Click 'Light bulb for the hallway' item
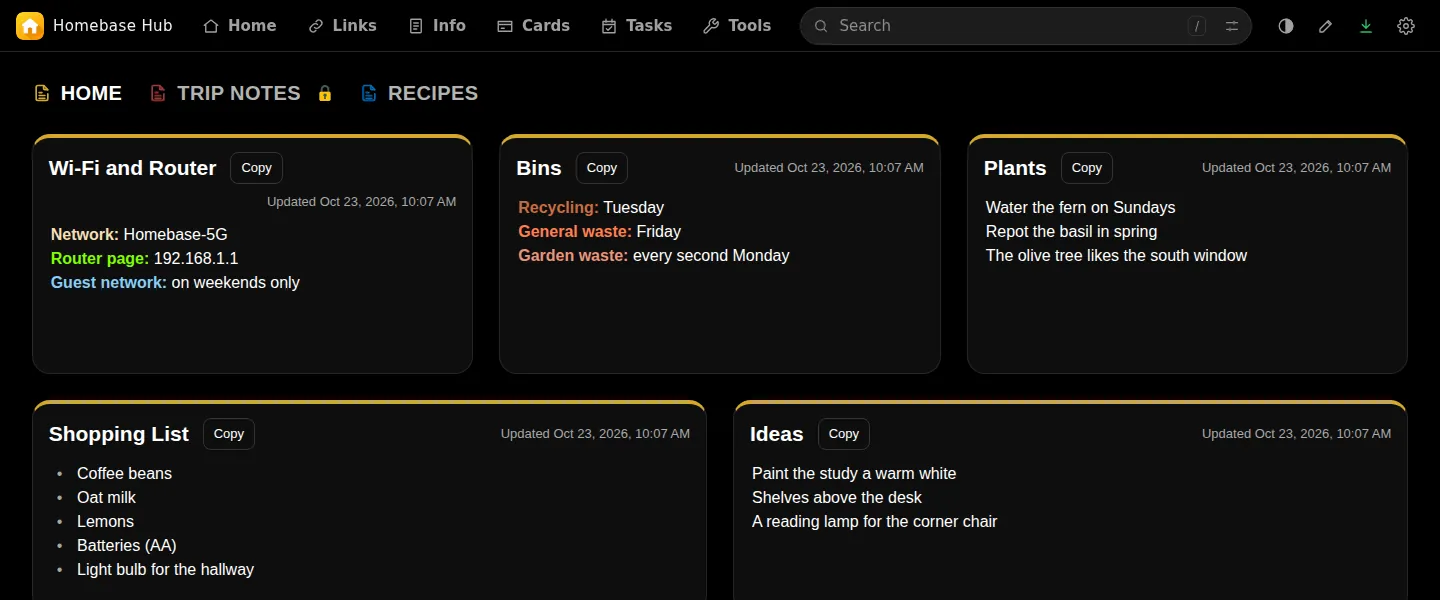The width and height of the screenshot is (1440, 600). coord(165,570)
